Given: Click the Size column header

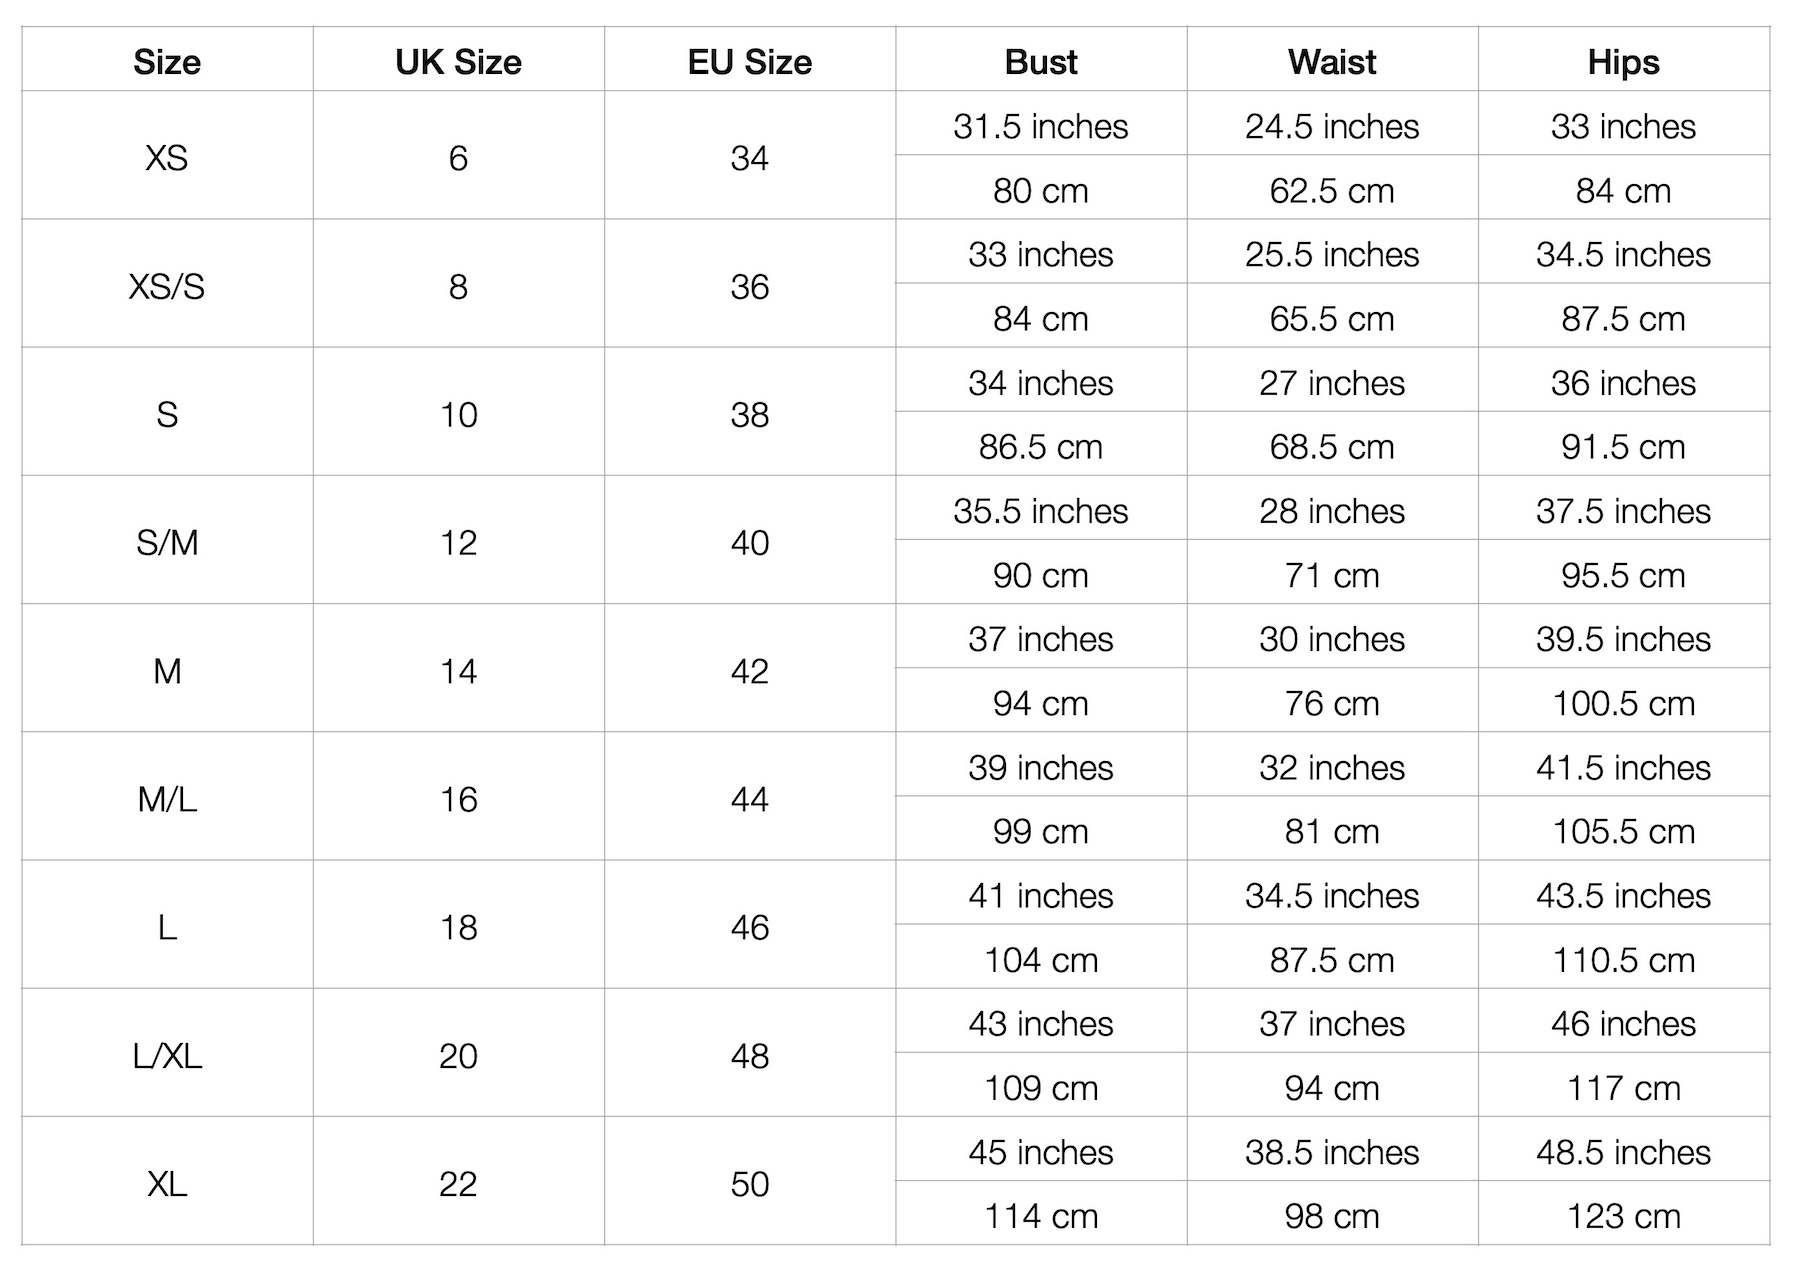Looking at the screenshot, I should click(167, 62).
